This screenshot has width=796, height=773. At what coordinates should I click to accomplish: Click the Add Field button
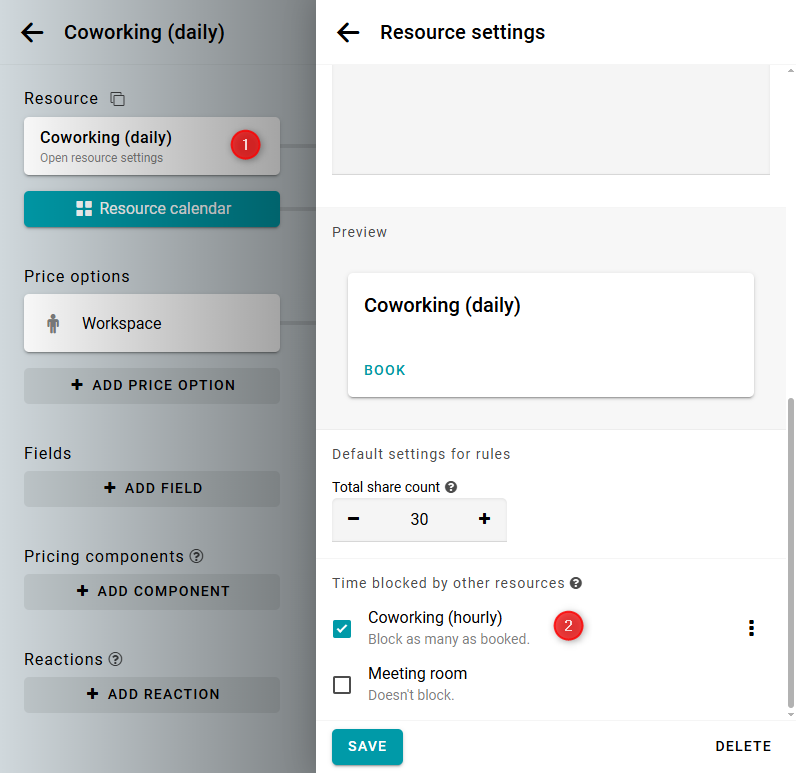[x=152, y=488]
